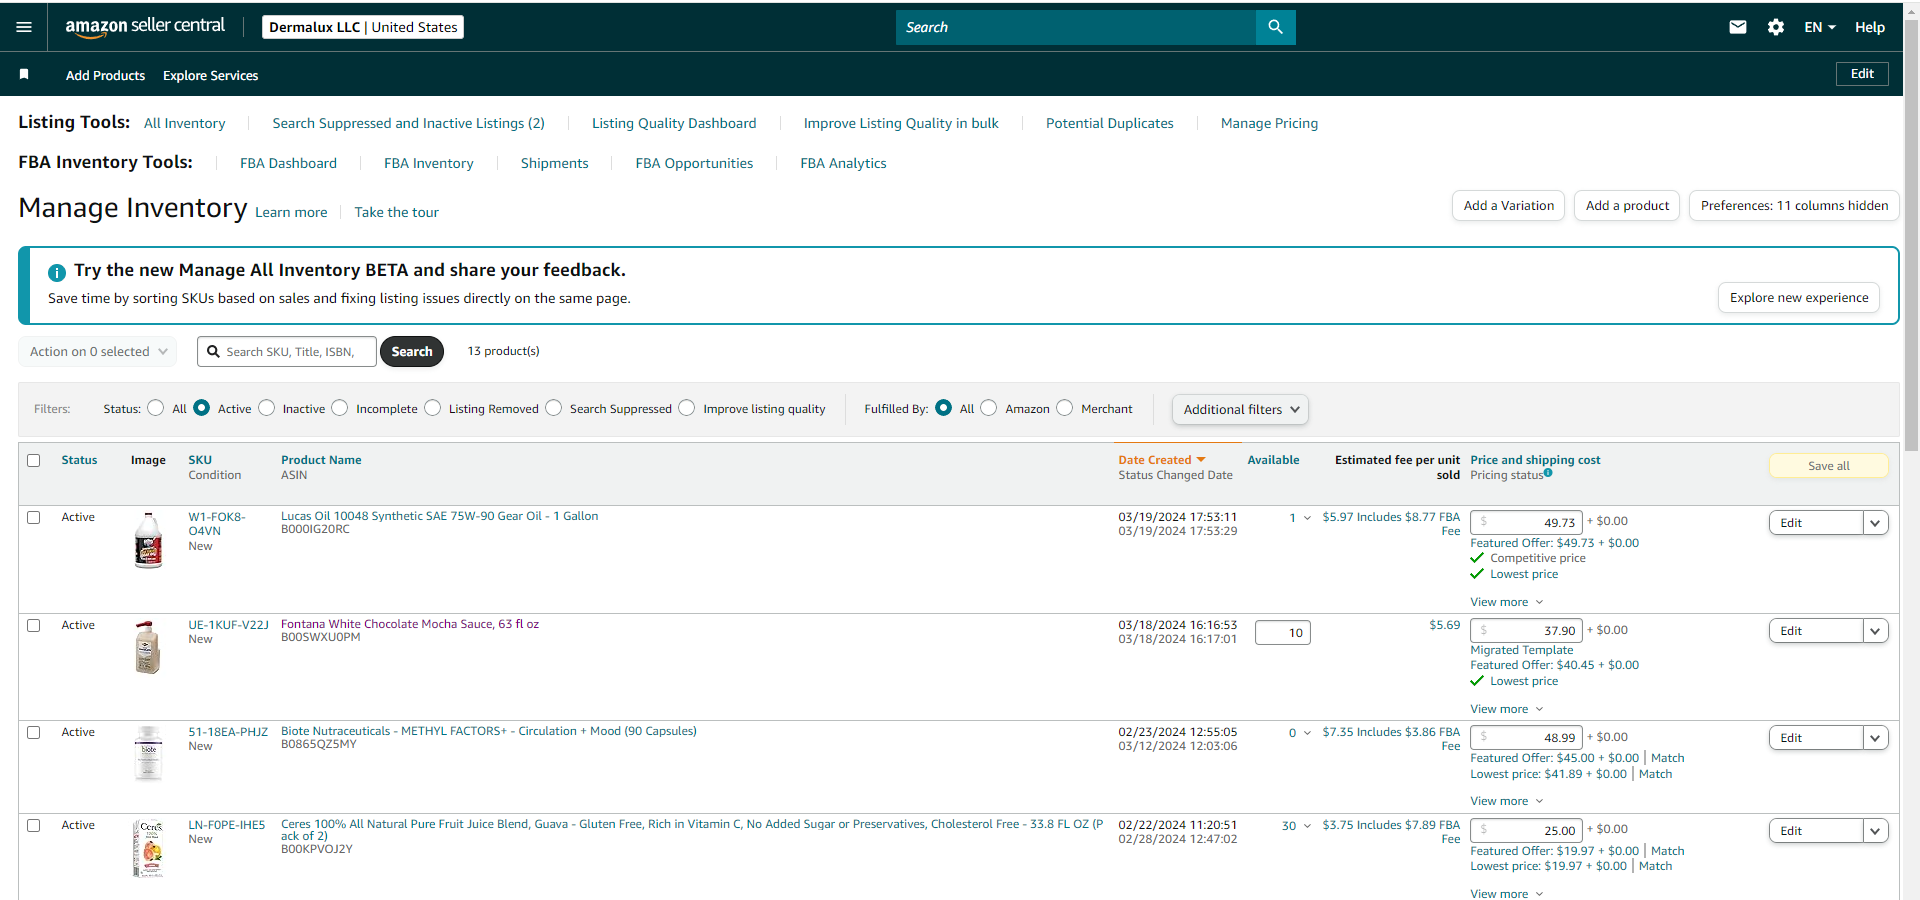Open the Take the tour link
Screen dimensions: 1920x900
coord(396,212)
